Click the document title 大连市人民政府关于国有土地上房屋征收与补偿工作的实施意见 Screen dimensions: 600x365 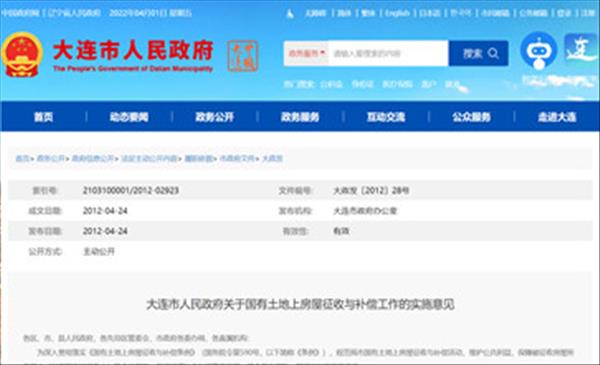click(300, 304)
